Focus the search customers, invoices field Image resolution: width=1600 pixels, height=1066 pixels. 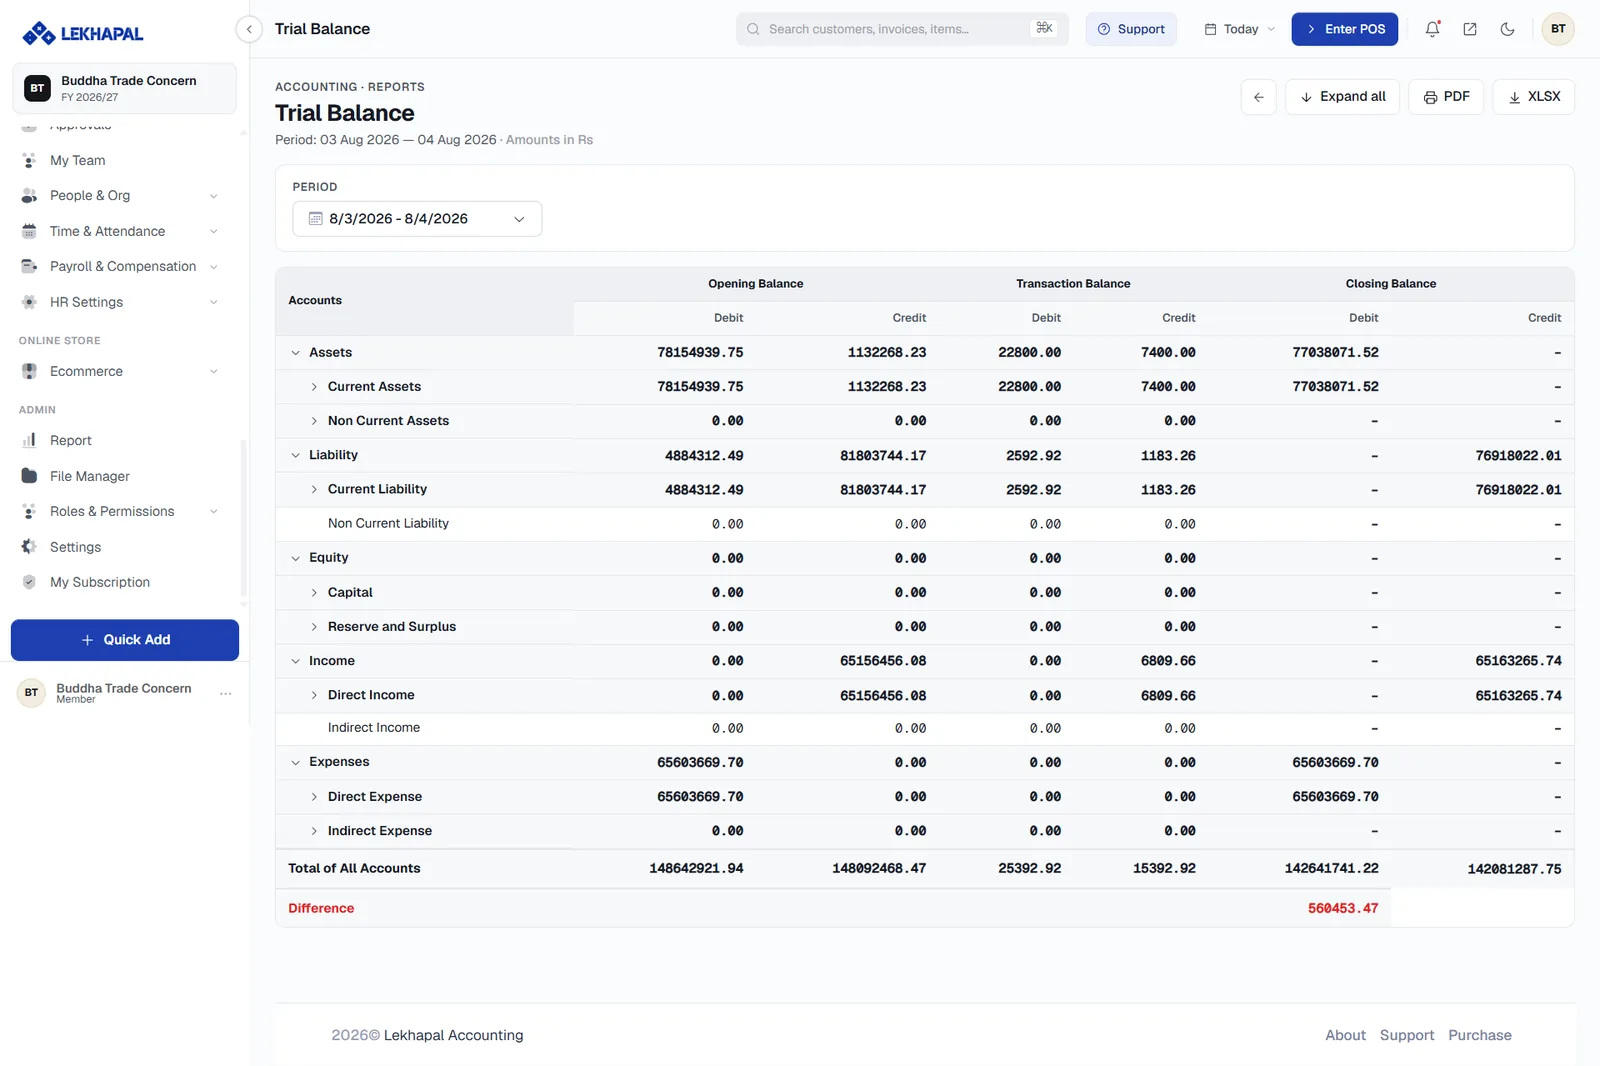coord(902,29)
